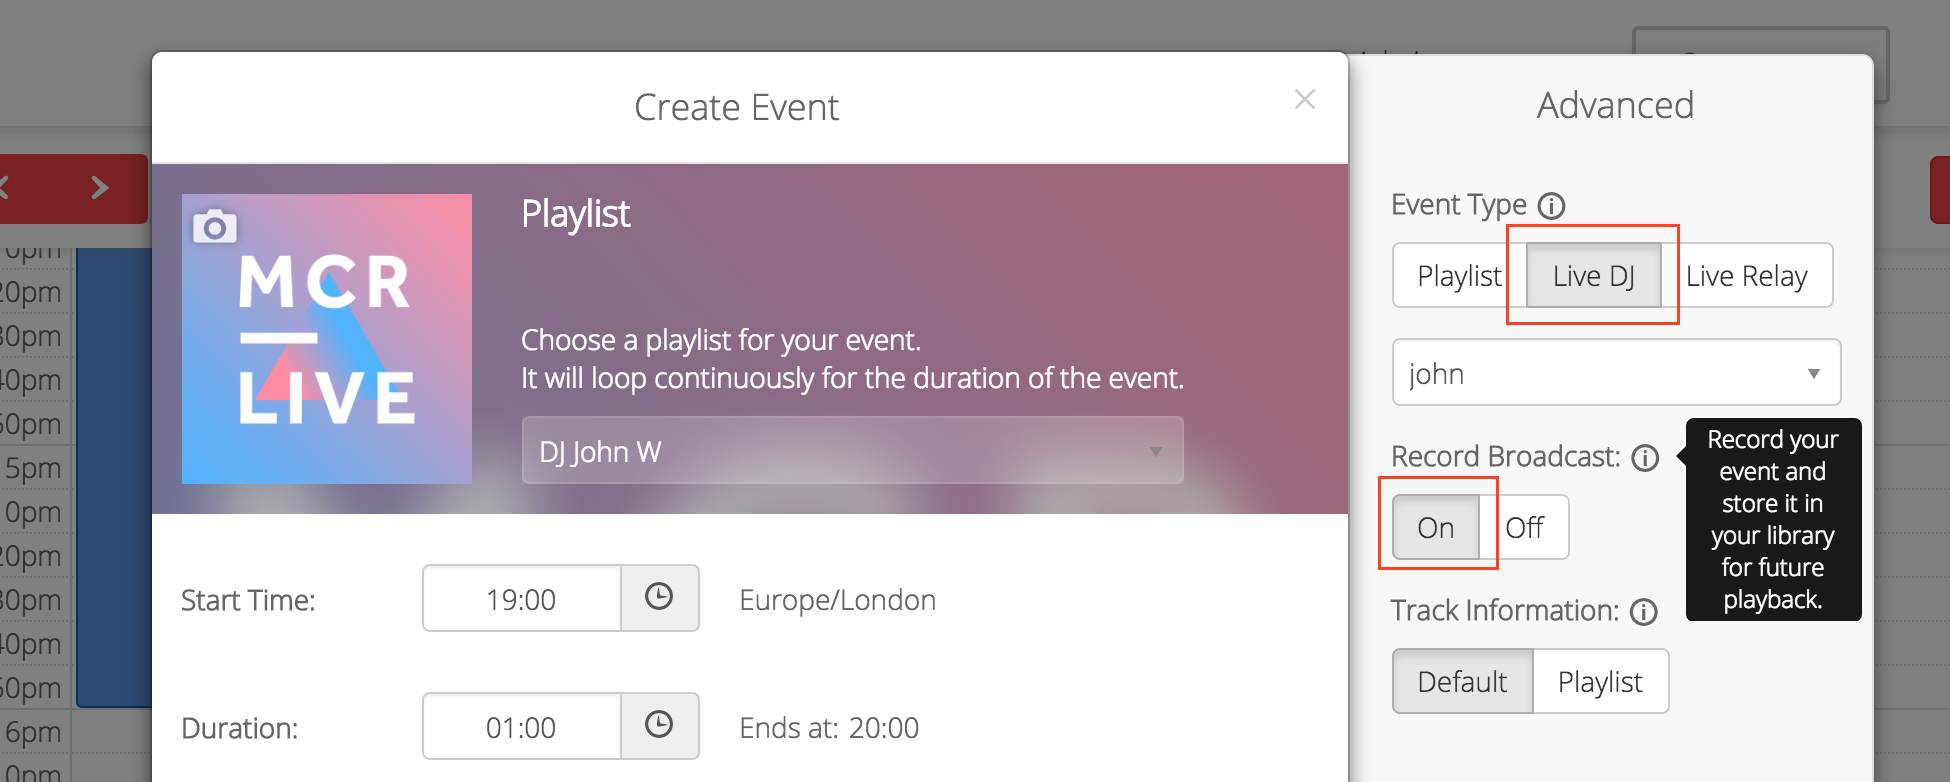The width and height of the screenshot is (1950, 782).
Task: Turn Record Broadcast Off
Action: [x=1524, y=527]
